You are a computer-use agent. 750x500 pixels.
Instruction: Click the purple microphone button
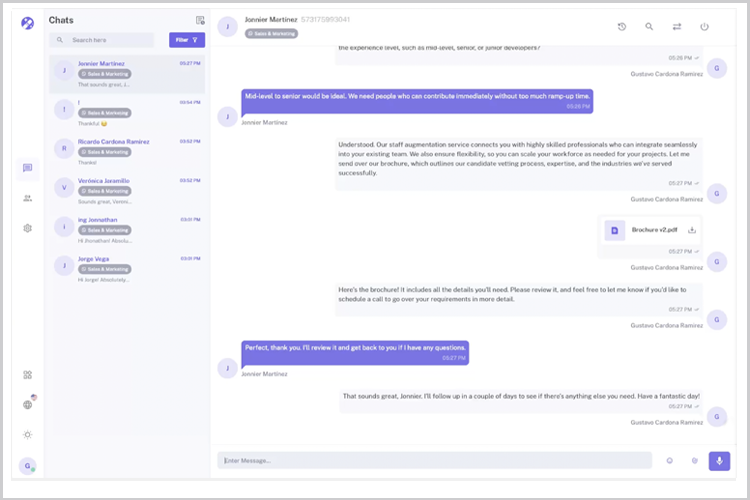coord(718,460)
